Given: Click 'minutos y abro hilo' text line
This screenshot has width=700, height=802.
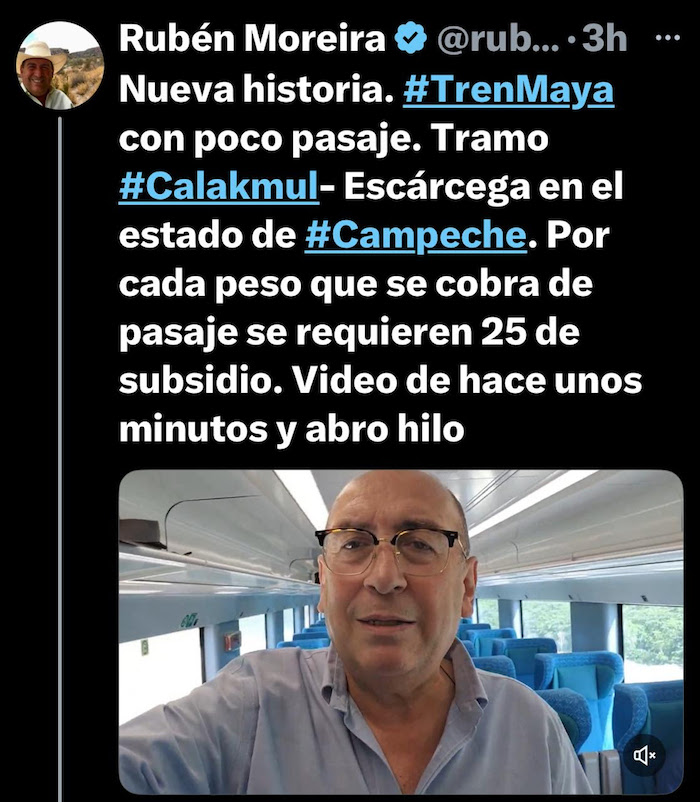Looking at the screenshot, I should tap(291, 429).
